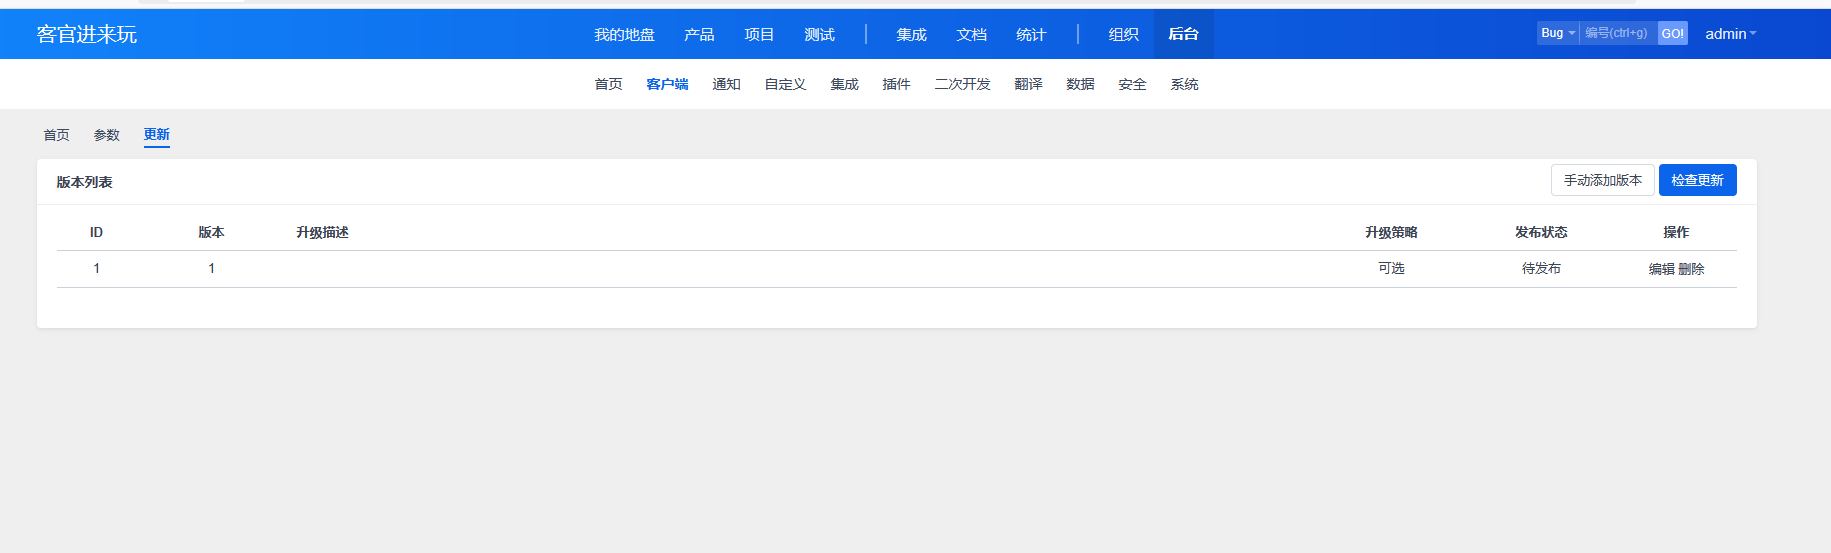Select 测试 in top navigation
Image resolution: width=1831 pixels, height=553 pixels.
point(819,35)
